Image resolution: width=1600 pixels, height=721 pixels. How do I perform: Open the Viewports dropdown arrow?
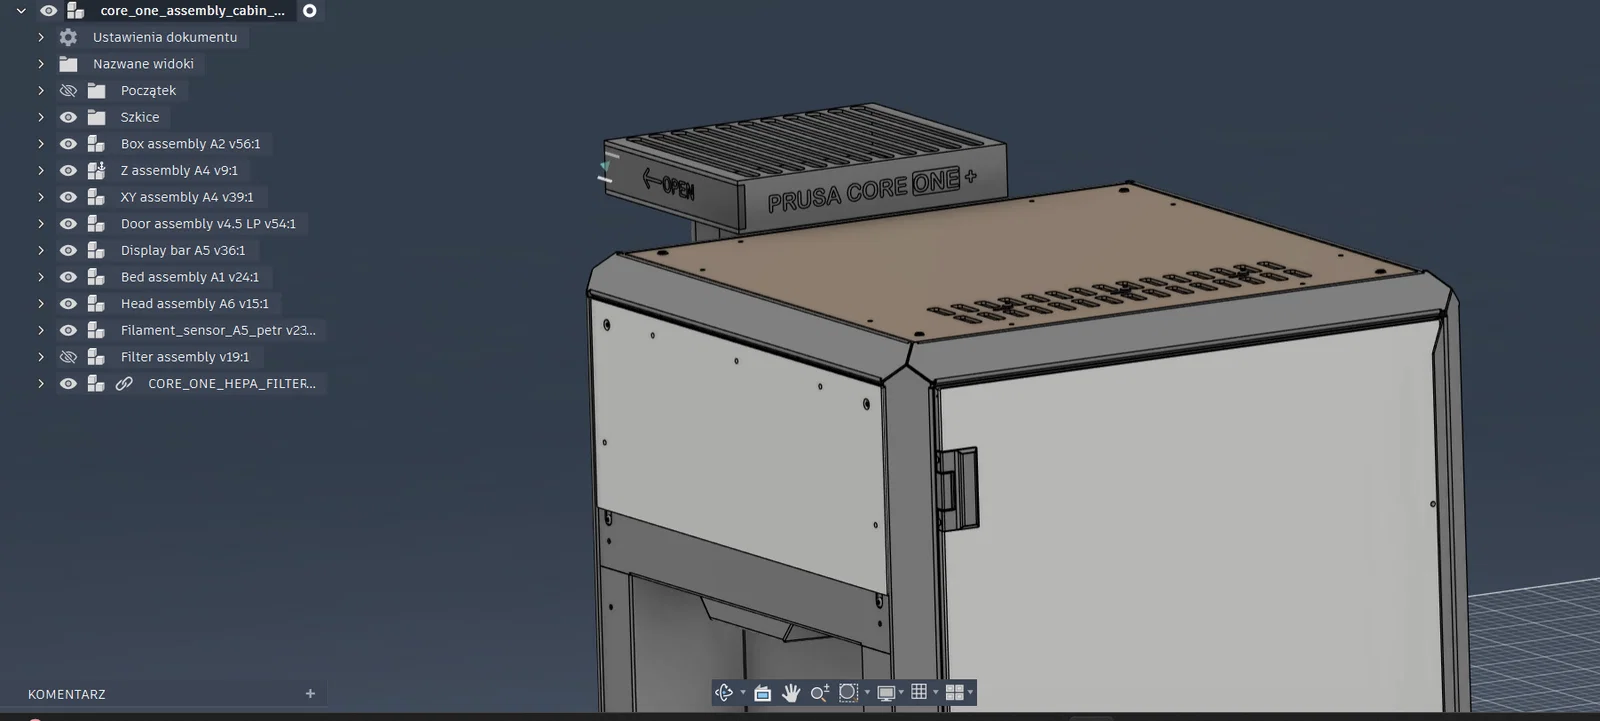click(970, 693)
